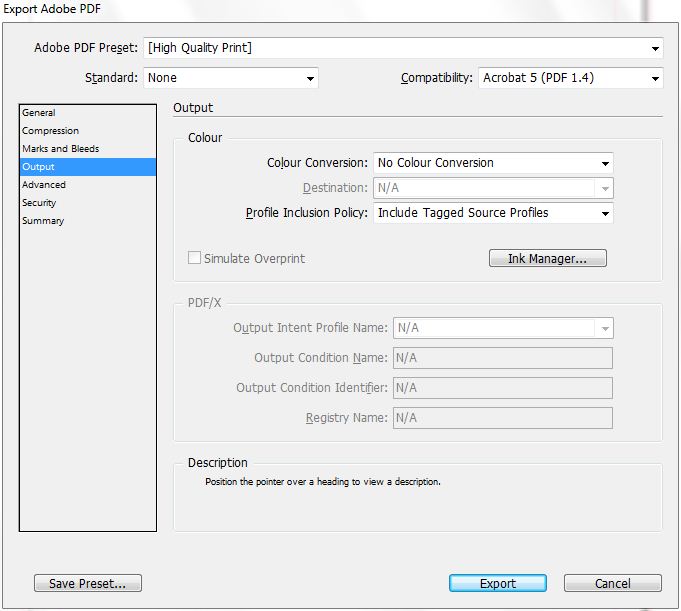The image size is (681, 611).
Task: Select Security in the category list
Action: (x=87, y=203)
